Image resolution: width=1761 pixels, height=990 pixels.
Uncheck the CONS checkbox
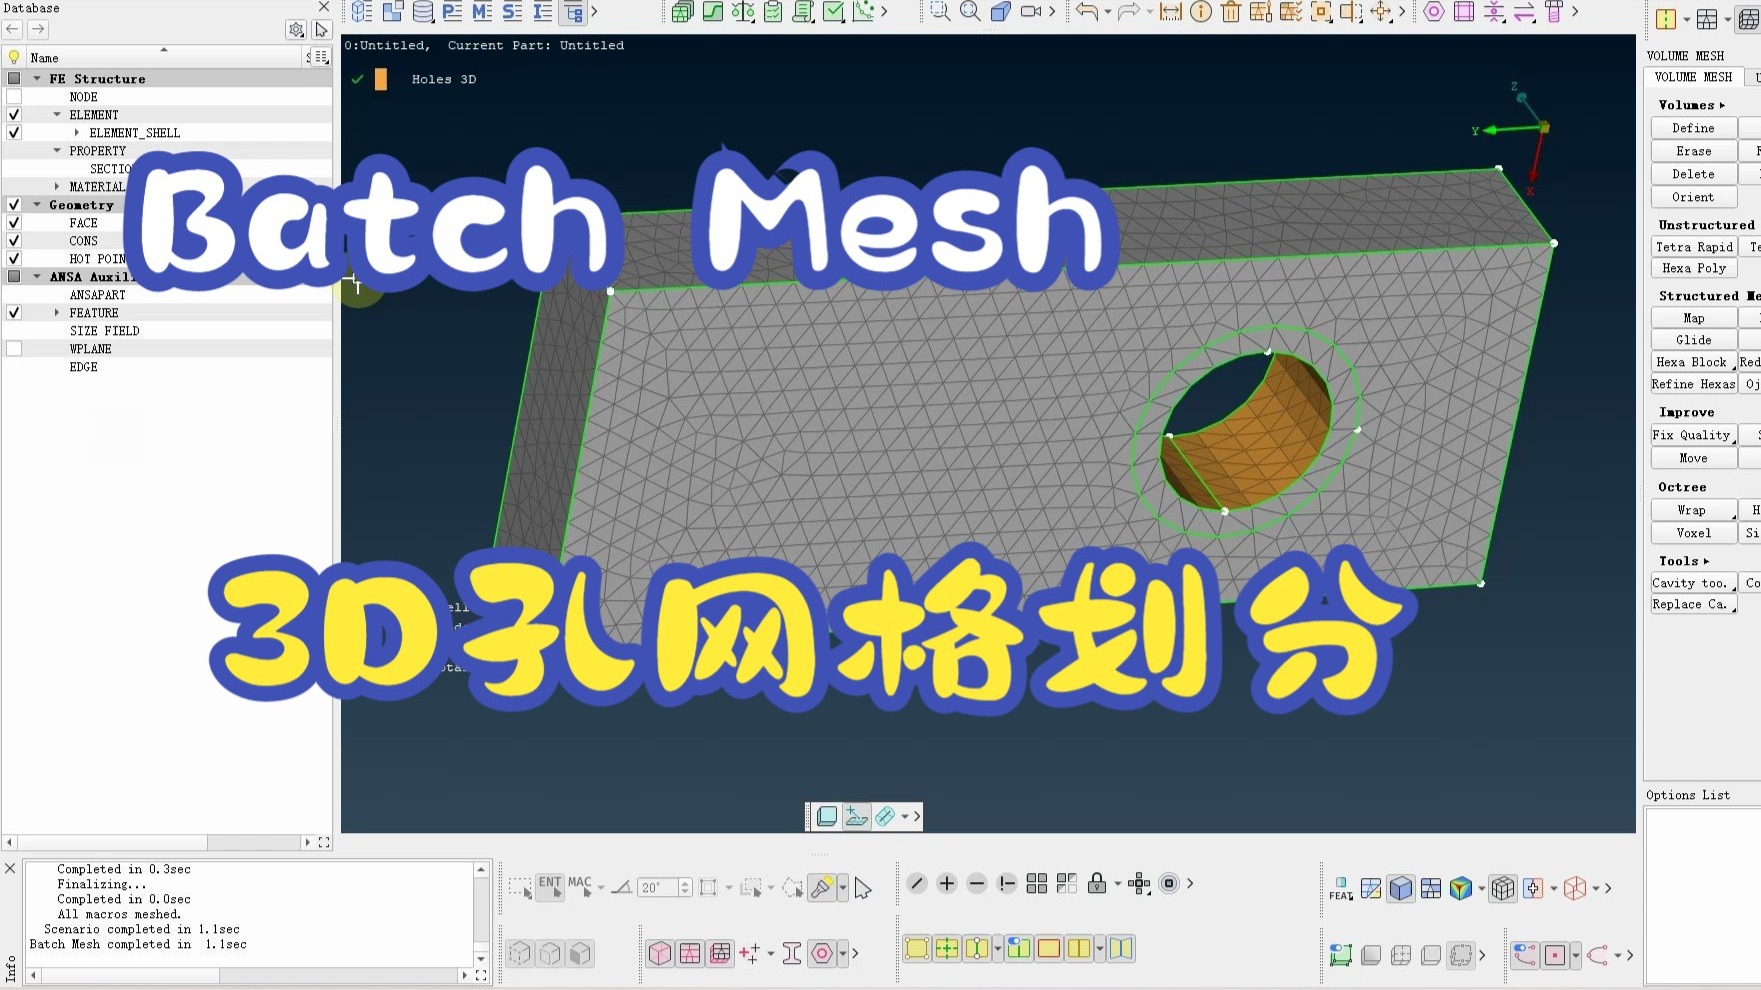[14, 241]
